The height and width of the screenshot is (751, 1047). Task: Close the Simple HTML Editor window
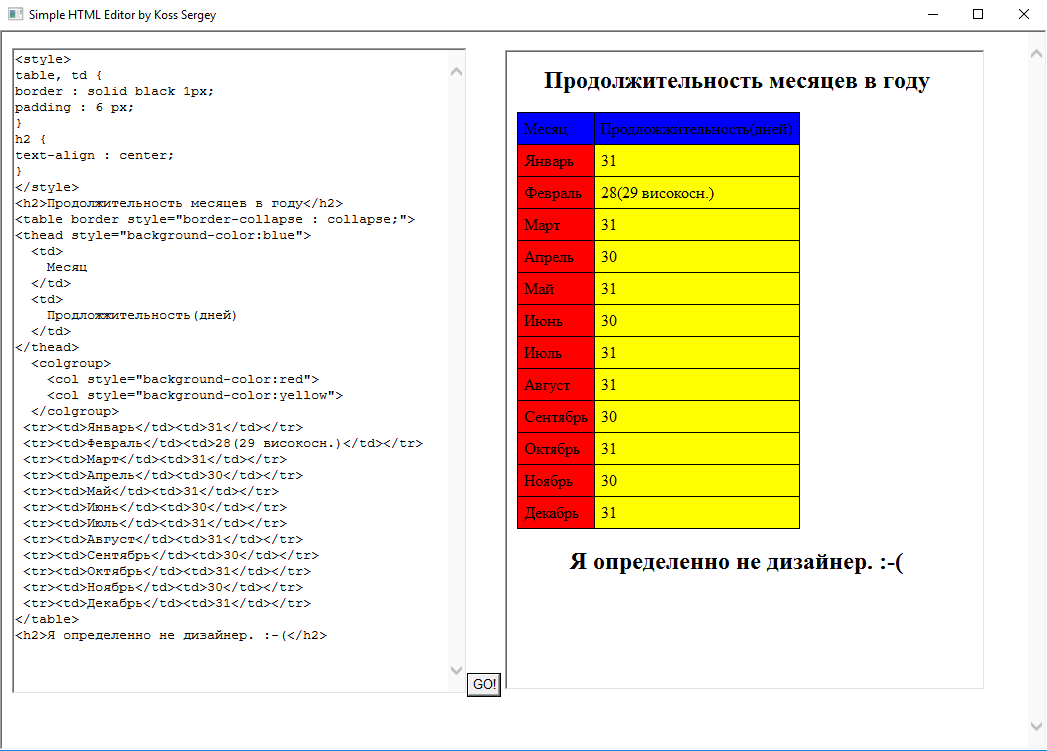[1024, 14]
